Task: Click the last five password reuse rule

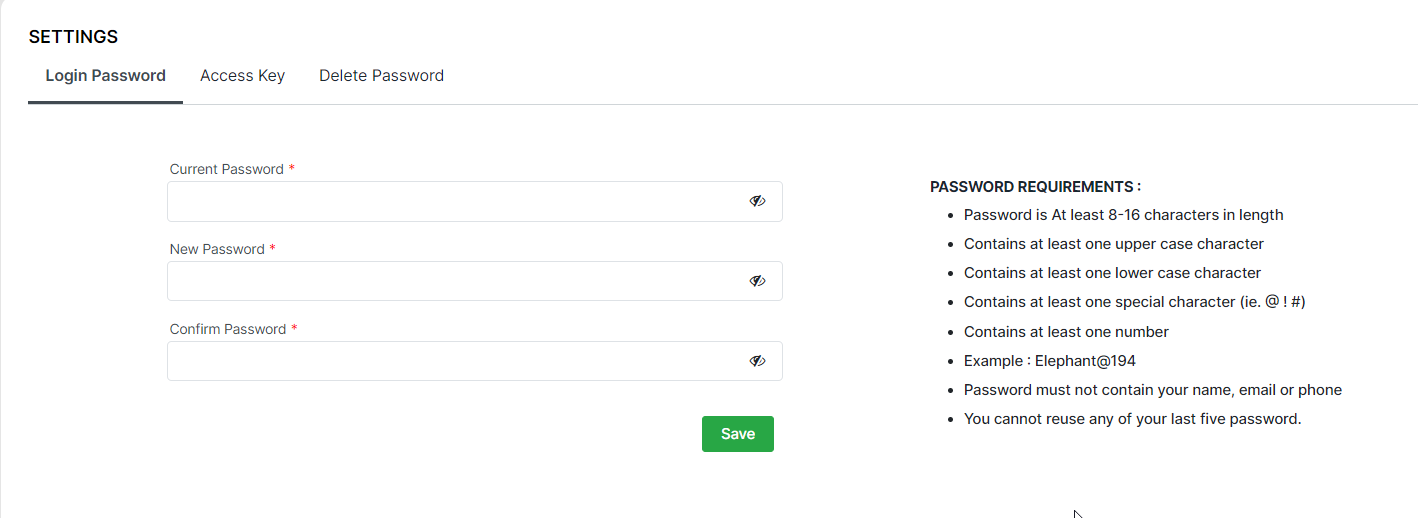Action: (x=1132, y=419)
